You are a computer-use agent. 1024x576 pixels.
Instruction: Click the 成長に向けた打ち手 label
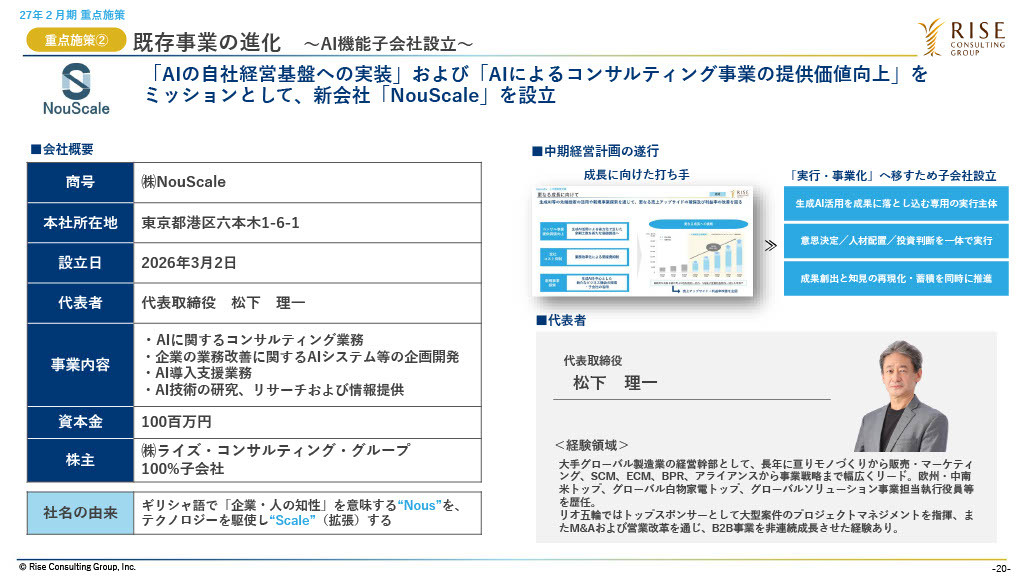[637, 174]
